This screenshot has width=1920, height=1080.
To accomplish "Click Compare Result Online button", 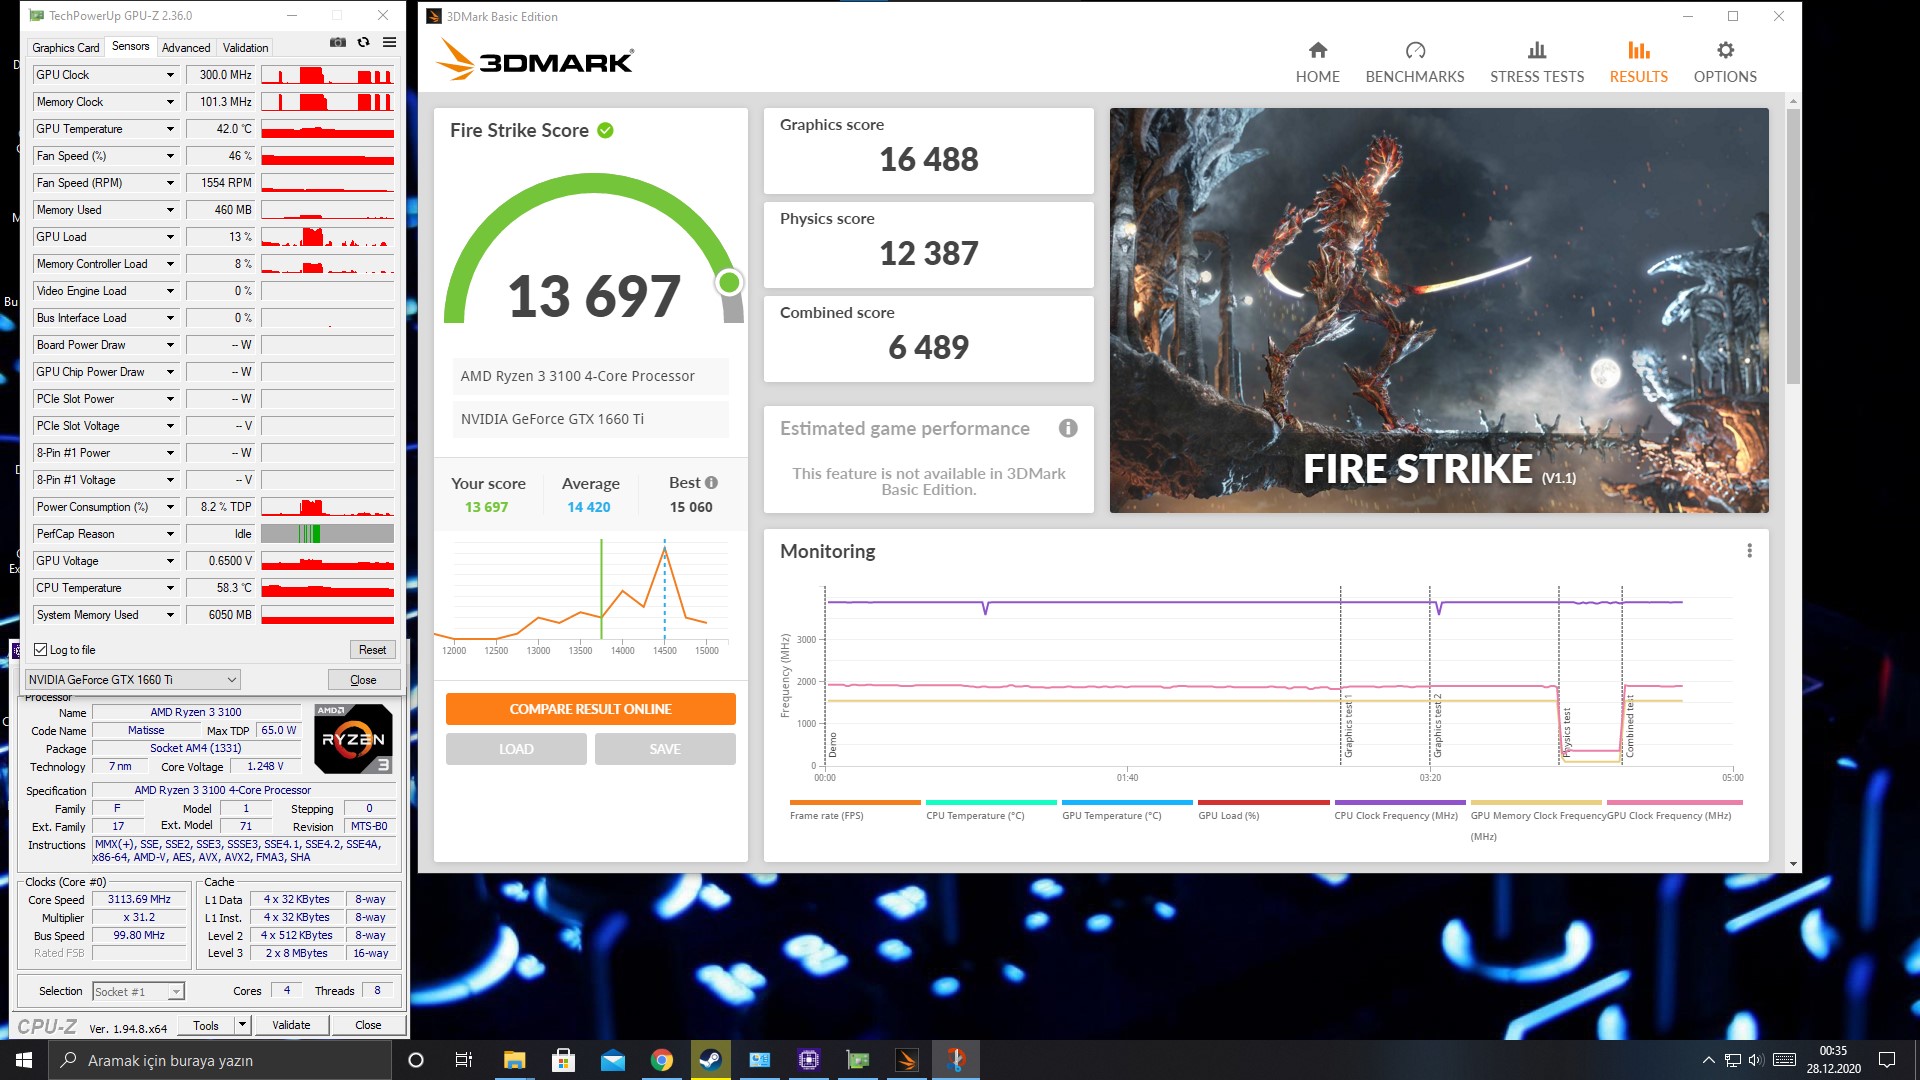I will click(x=590, y=709).
